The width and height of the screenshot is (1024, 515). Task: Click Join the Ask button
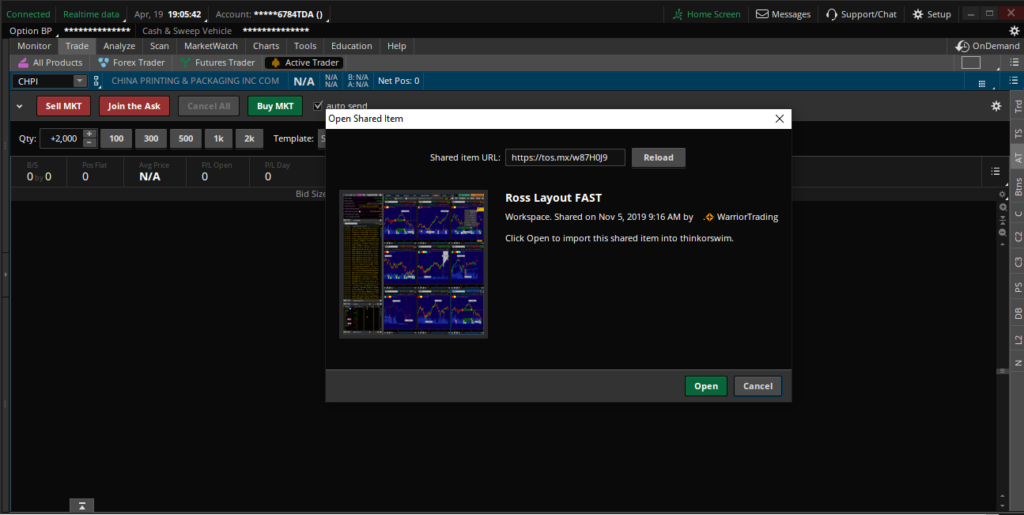coord(134,106)
